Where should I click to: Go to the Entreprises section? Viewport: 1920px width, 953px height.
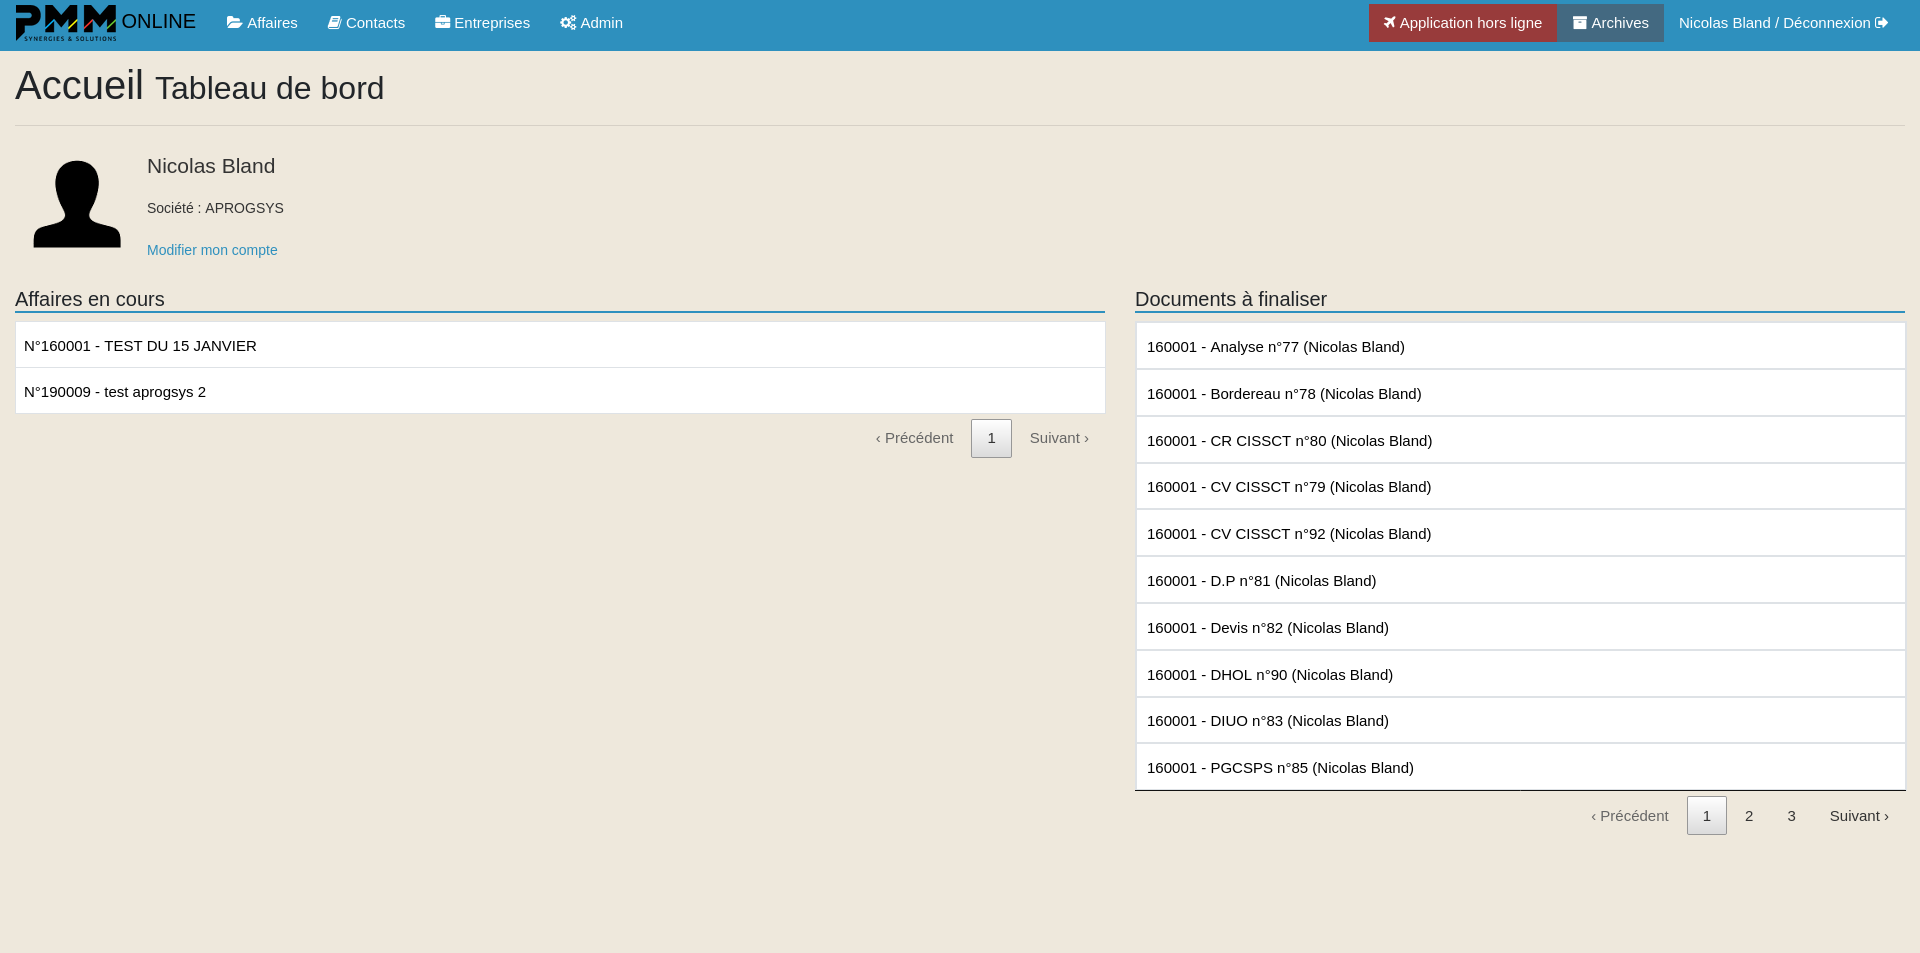pyautogui.click(x=482, y=23)
